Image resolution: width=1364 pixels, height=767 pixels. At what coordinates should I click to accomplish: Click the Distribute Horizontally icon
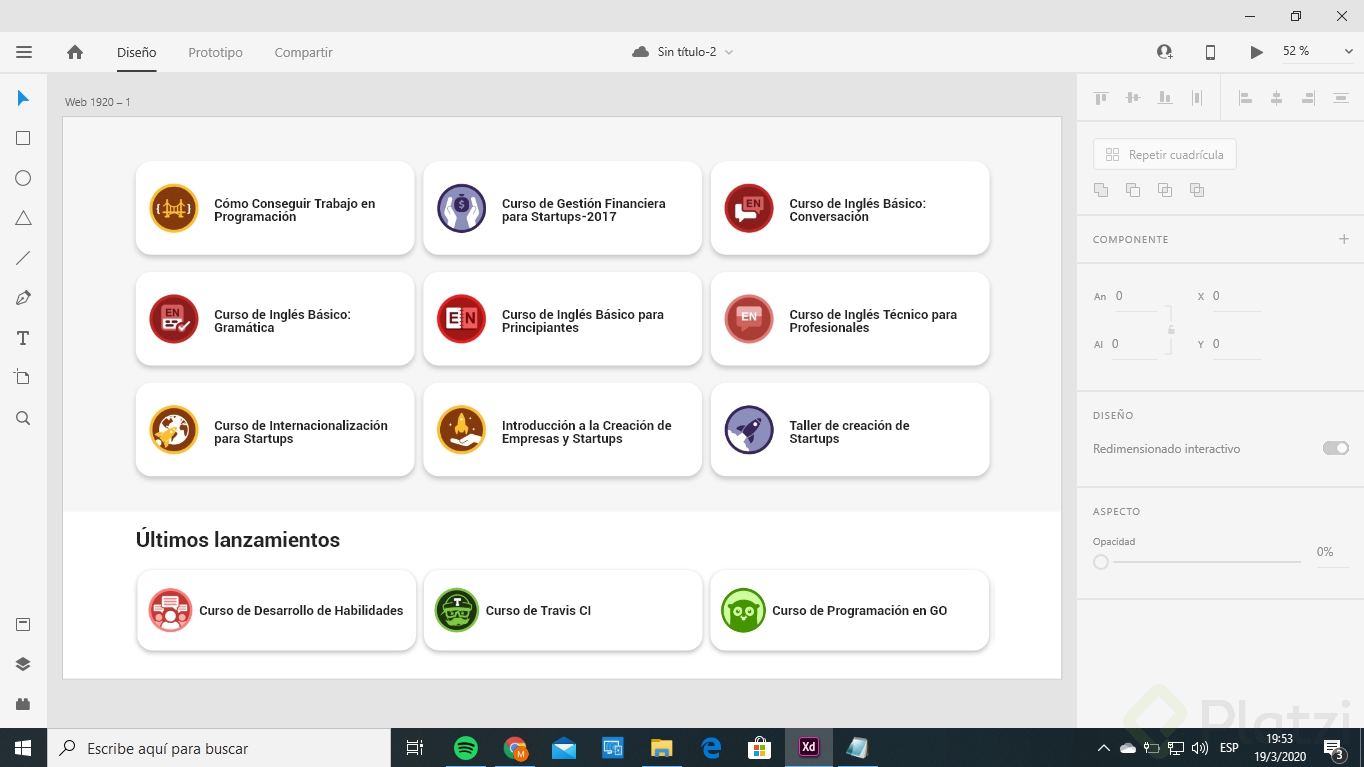[x=1341, y=98]
